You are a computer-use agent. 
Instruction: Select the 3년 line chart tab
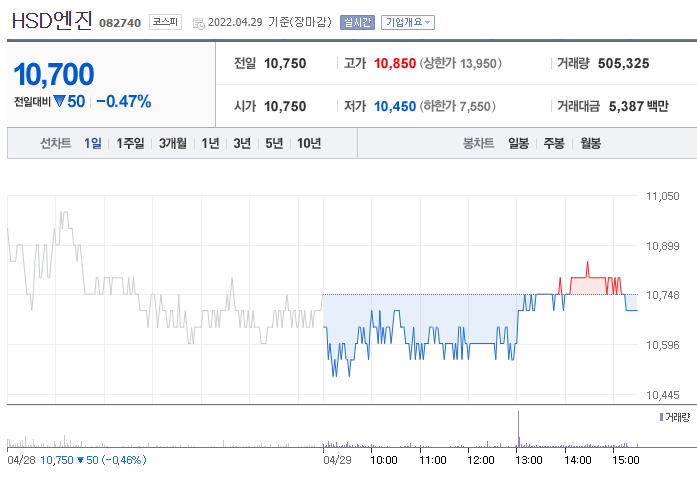click(x=242, y=143)
